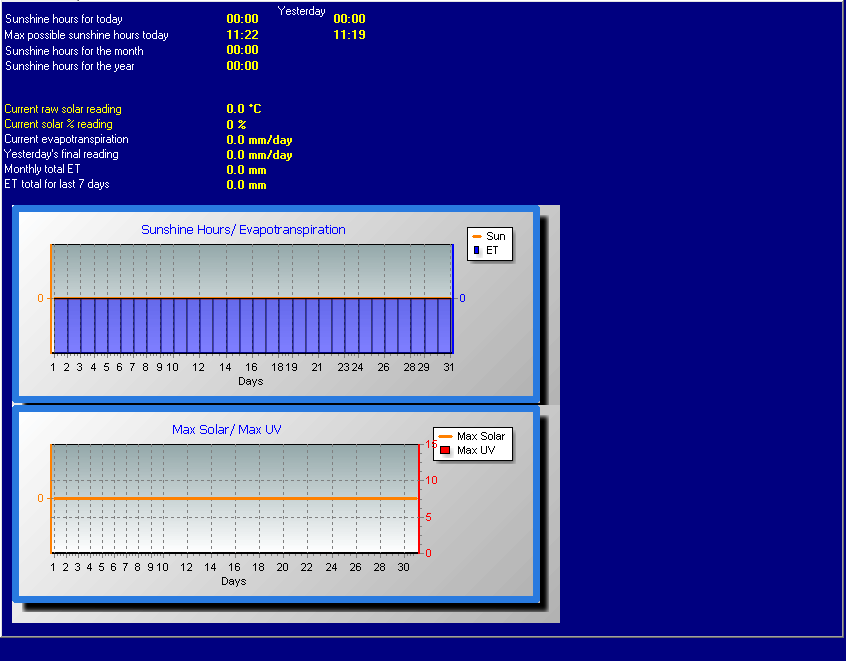Click day 14 on the sunshine chart axis
The width and height of the screenshot is (846, 661).
pyautogui.click(x=225, y=367)
